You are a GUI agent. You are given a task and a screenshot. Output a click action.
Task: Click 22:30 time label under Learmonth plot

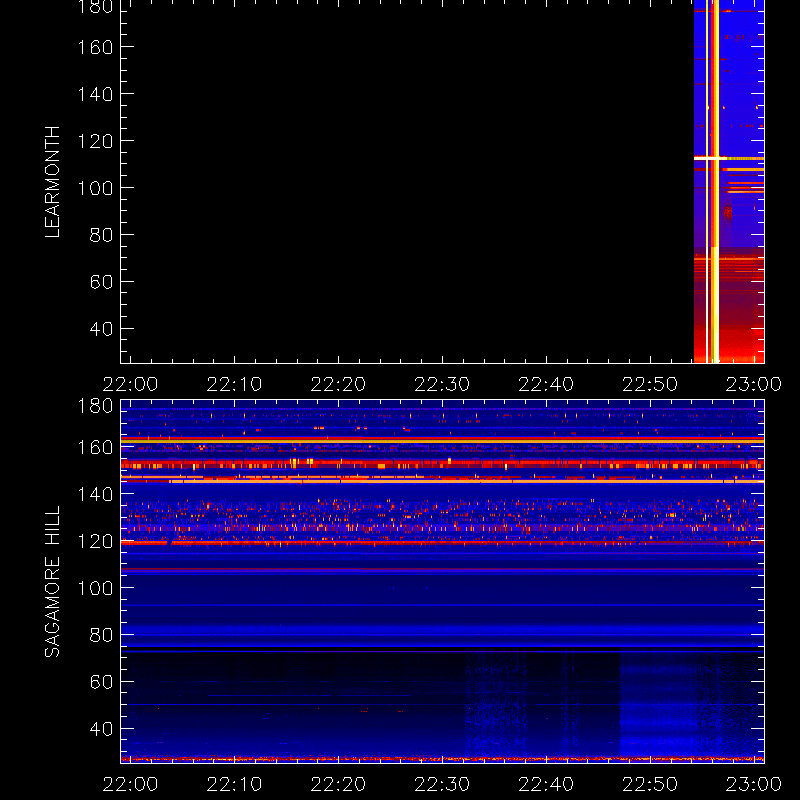(442, 384)
